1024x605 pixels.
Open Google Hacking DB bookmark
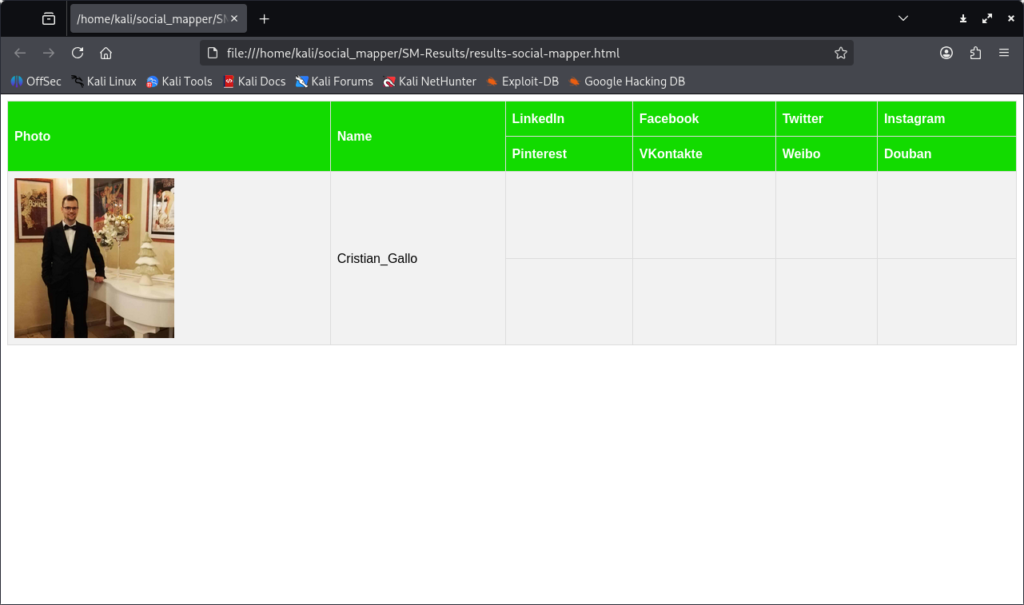coord(627,82)
